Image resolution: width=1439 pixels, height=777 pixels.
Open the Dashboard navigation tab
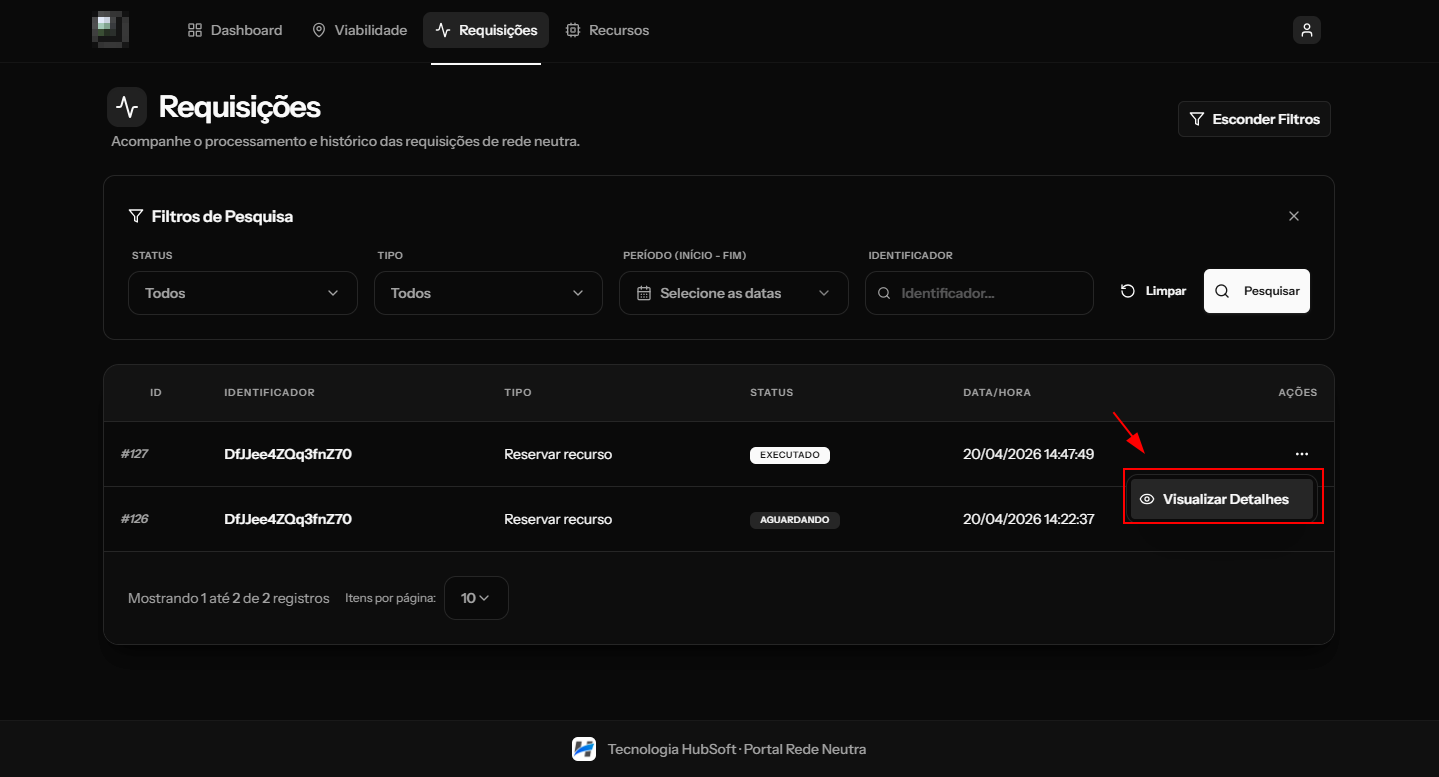click(x=235, y=30)
